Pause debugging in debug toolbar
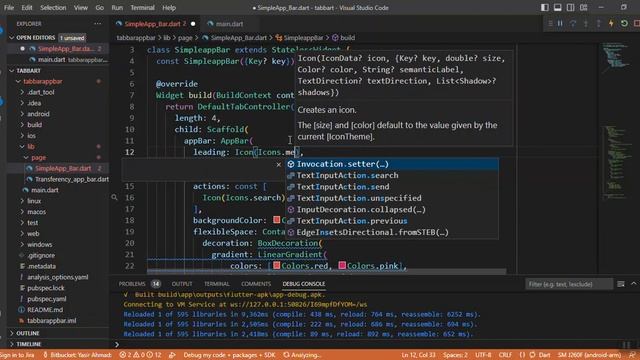The width and height of the screenshot is (640, 360). tap(560, 24)
